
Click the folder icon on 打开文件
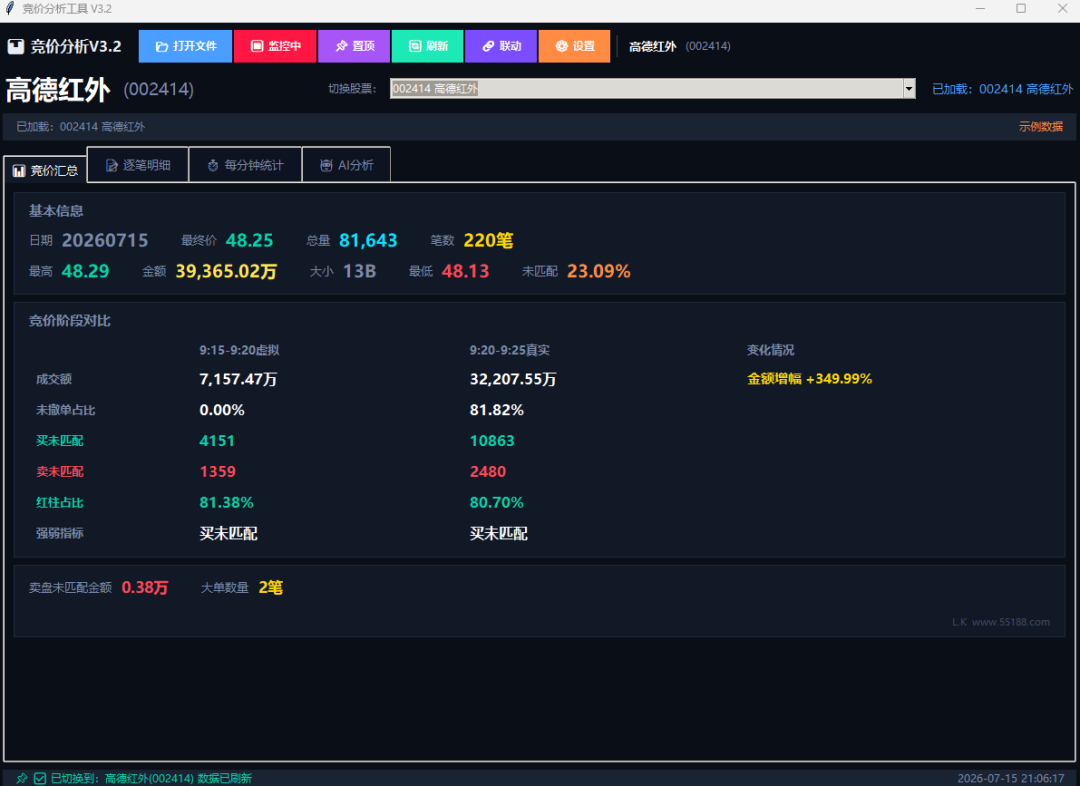(x=162, y=46)
